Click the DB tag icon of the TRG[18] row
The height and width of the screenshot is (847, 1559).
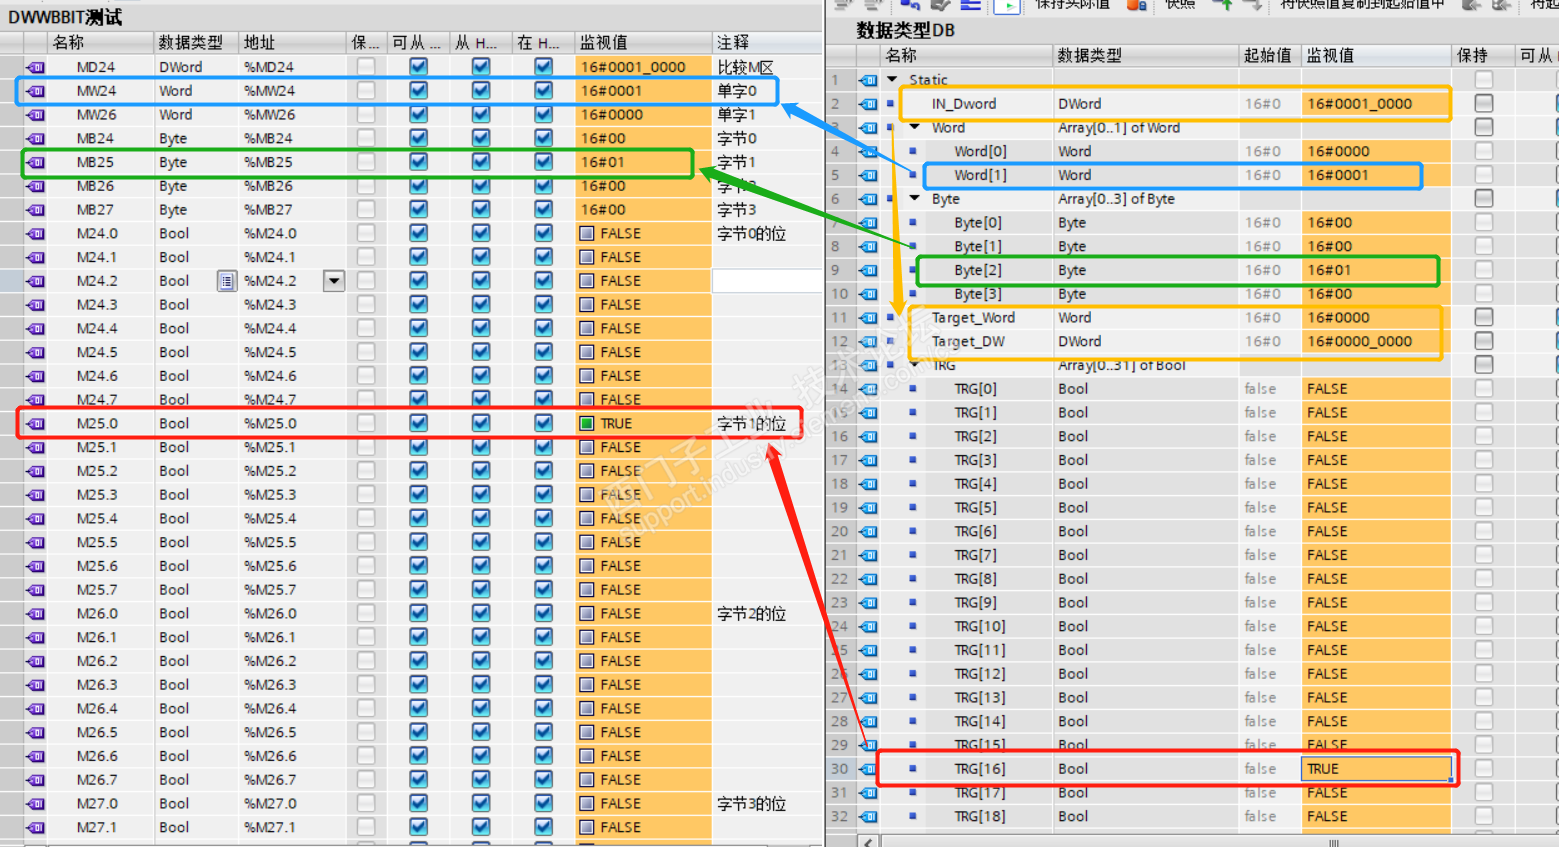click(x=868, y=816)
